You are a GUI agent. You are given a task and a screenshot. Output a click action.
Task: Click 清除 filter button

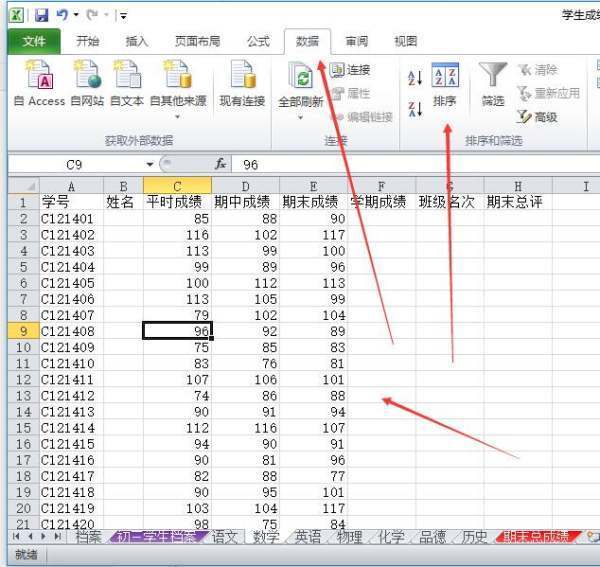coord(538,70)
